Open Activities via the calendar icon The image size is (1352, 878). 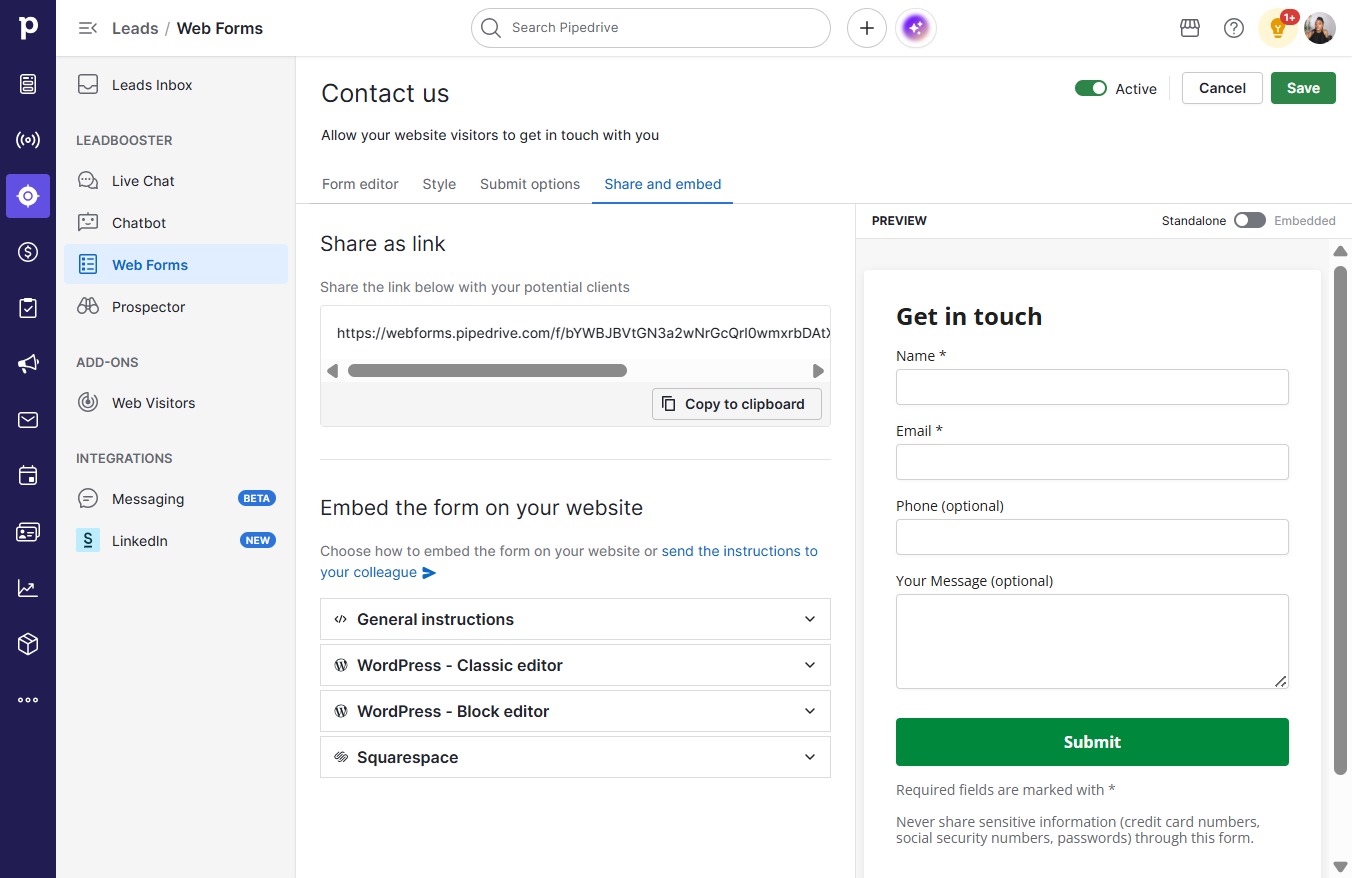pos(28,476)
